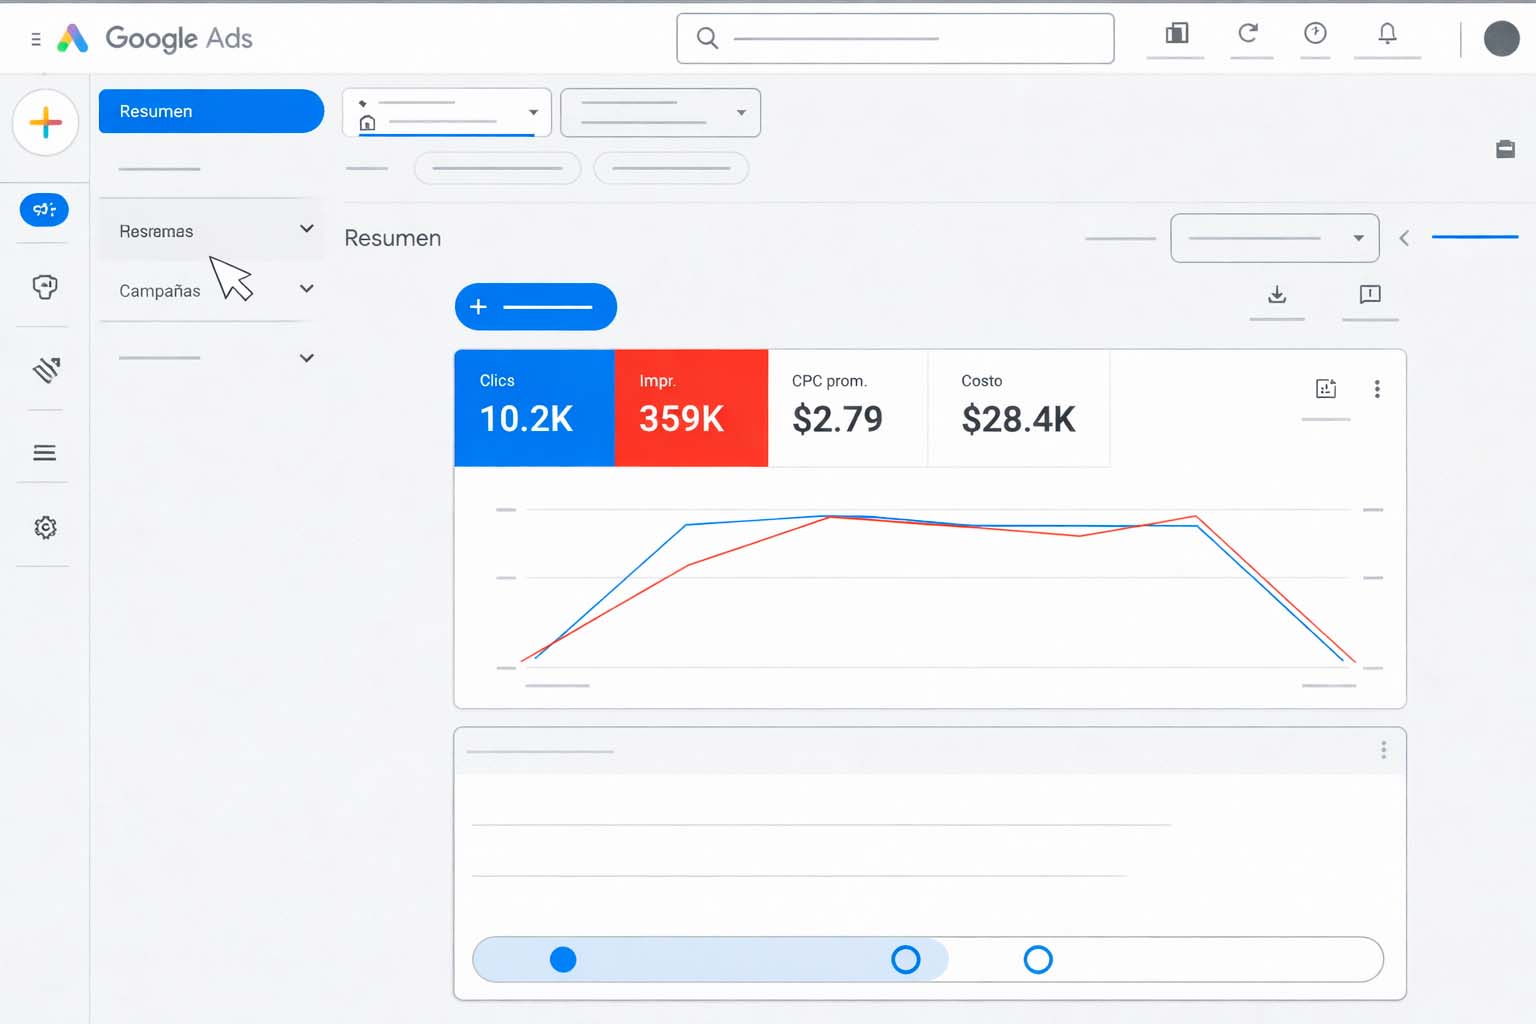Open the help icon in top bar
The height and width of the screenshot is (1024, 1536).
[x=1315, y=35]
